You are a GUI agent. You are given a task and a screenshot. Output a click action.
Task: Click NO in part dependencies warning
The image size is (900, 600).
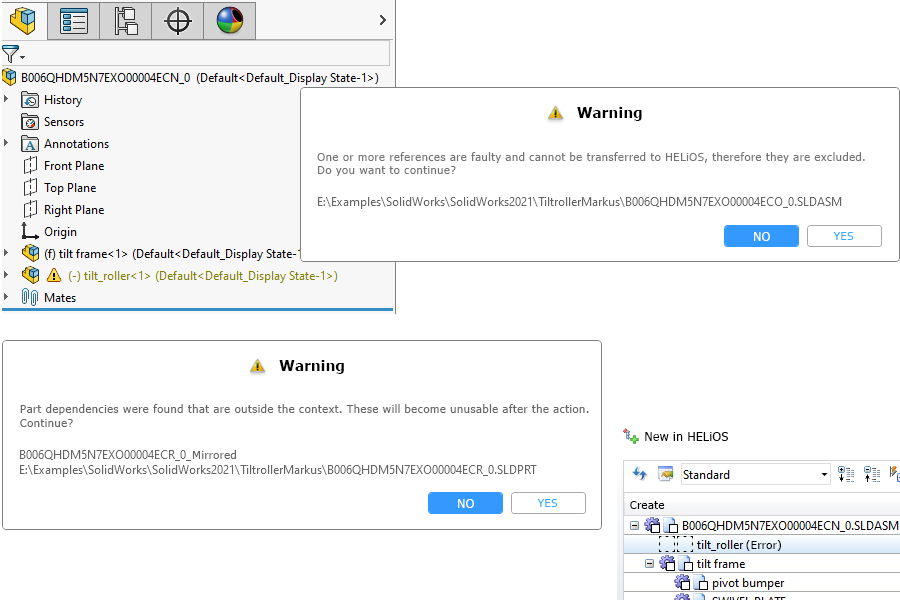click(465, 503)
